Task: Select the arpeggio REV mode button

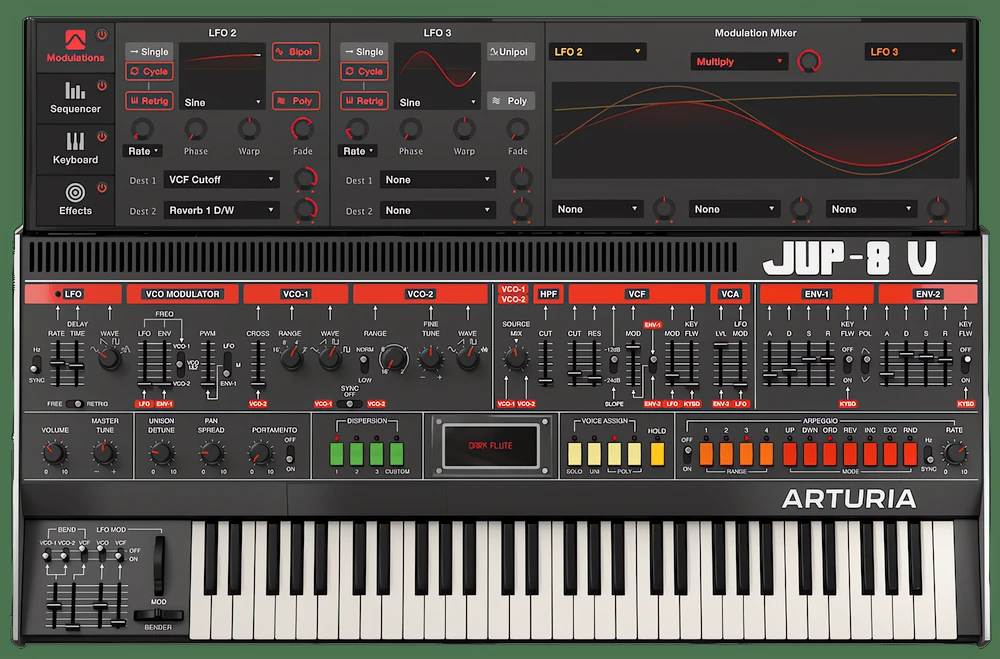Action: point(850,454)
